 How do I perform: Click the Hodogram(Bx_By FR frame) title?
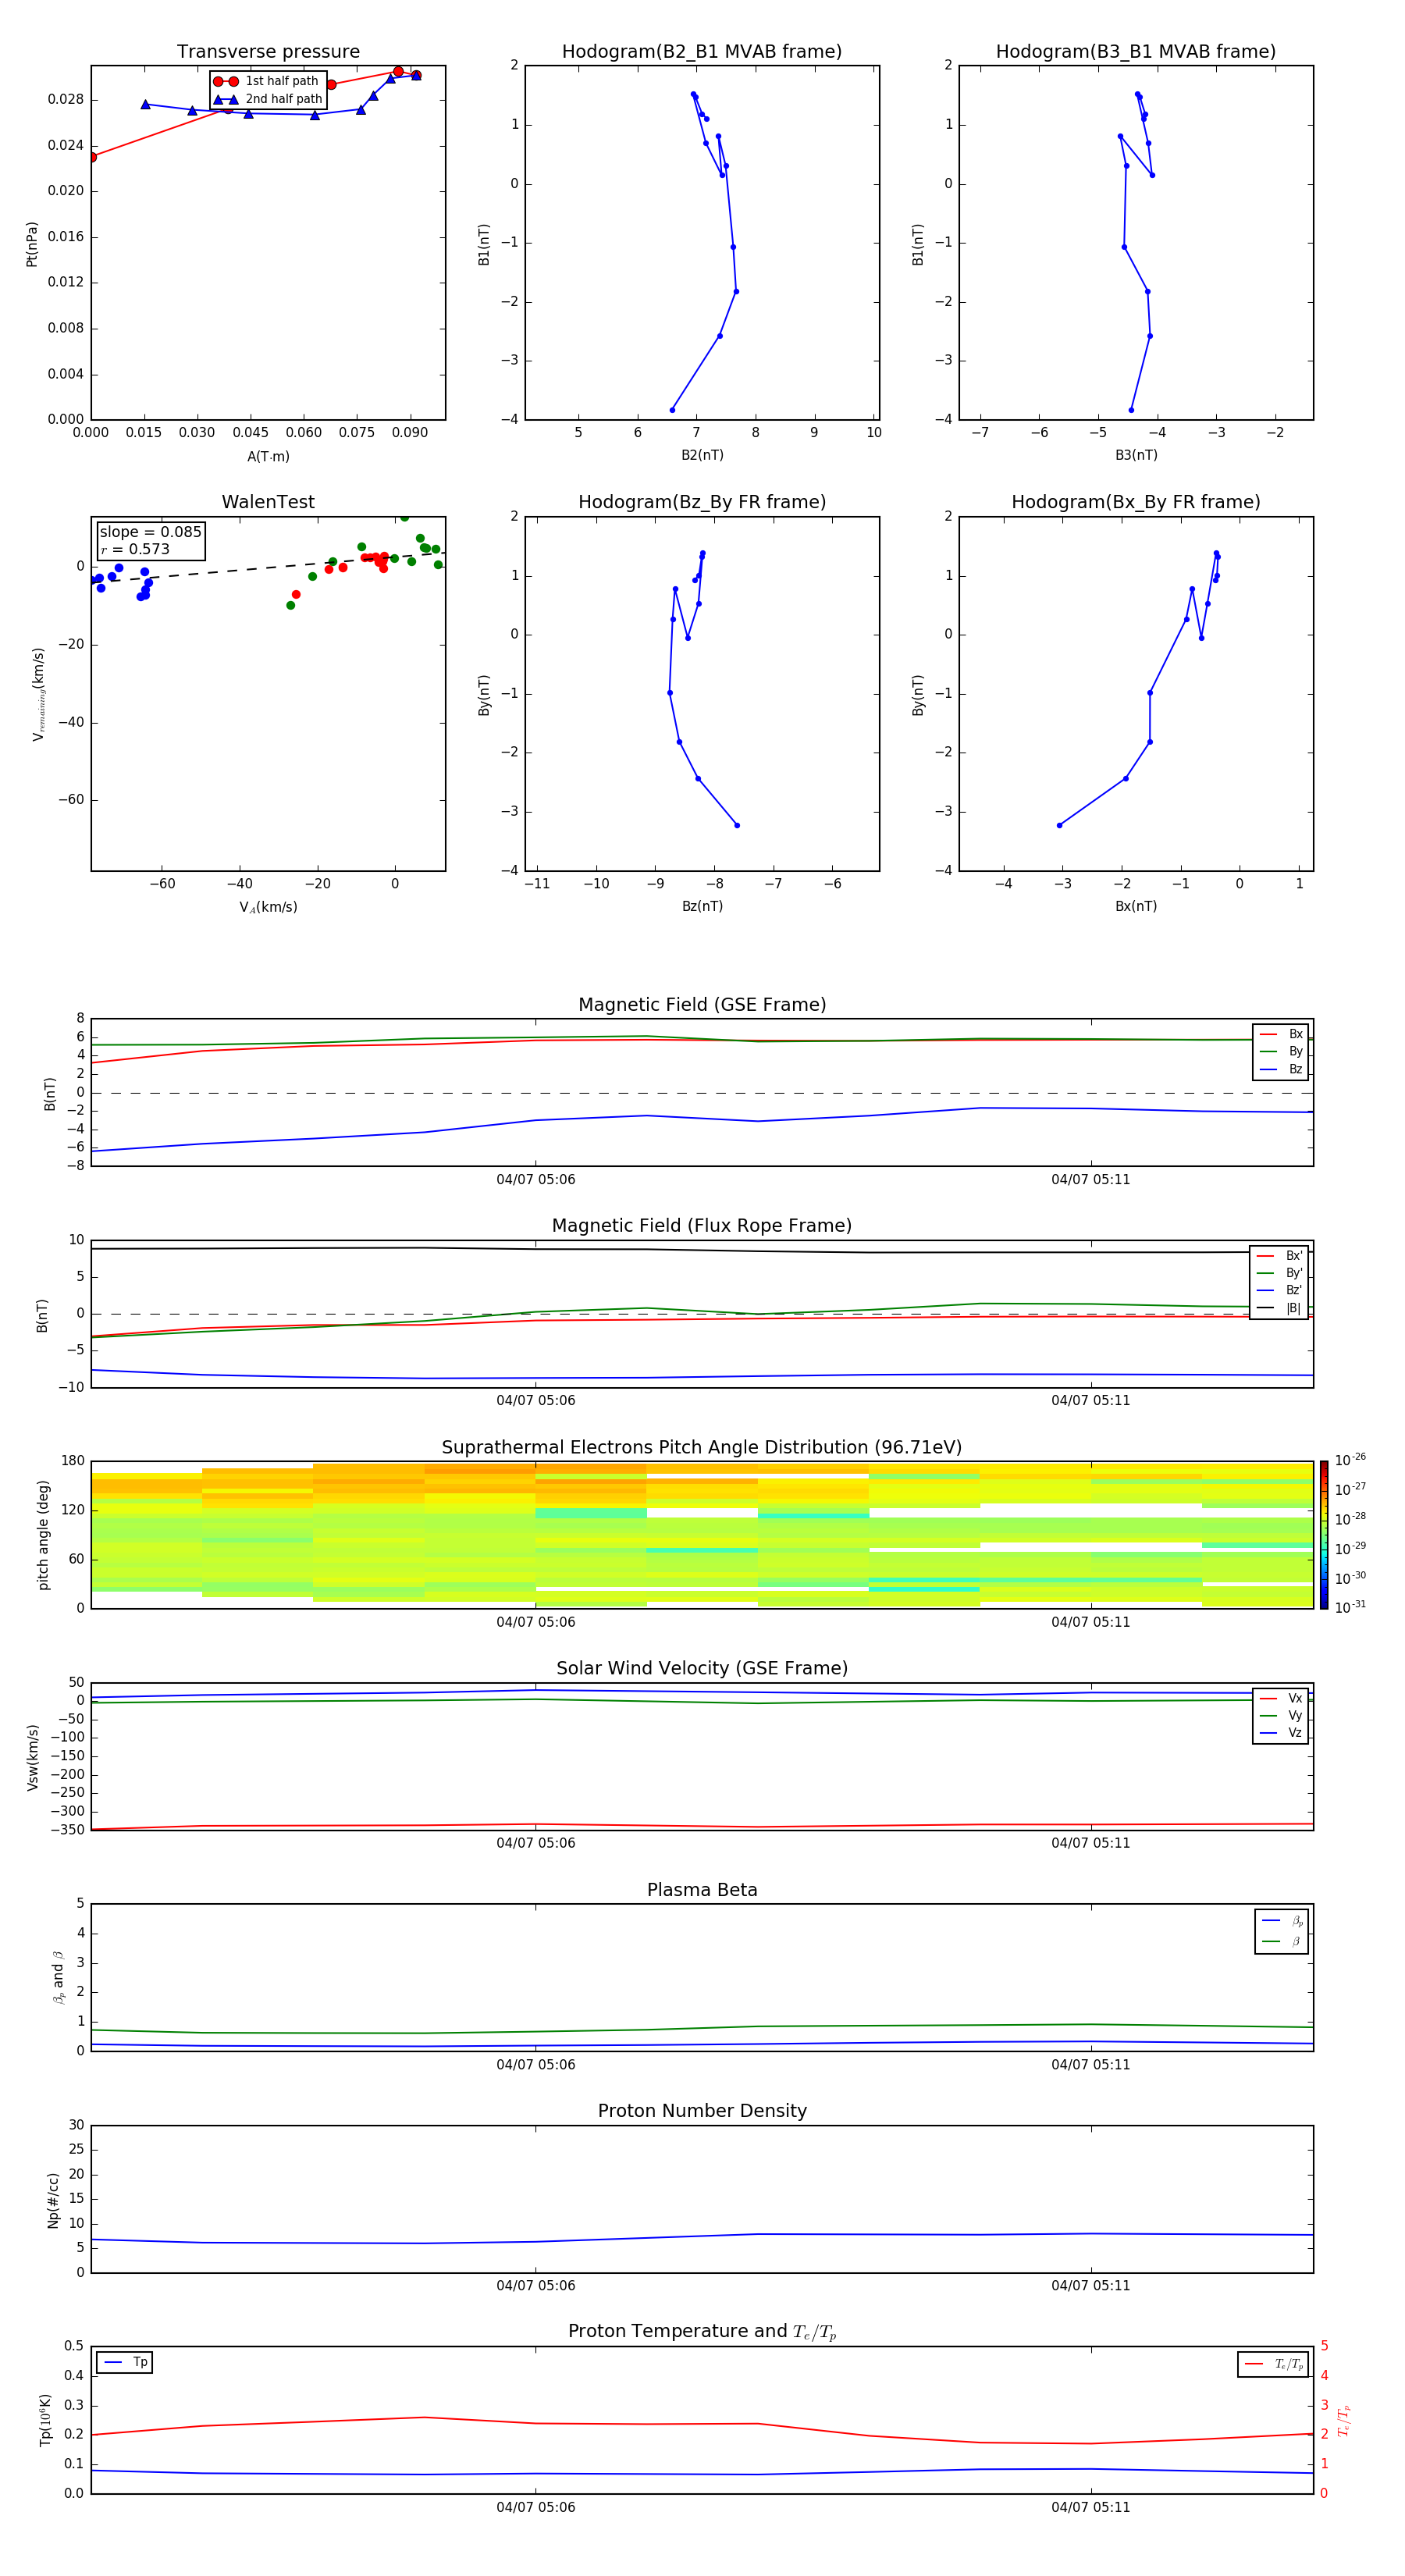pos(1136,502)
